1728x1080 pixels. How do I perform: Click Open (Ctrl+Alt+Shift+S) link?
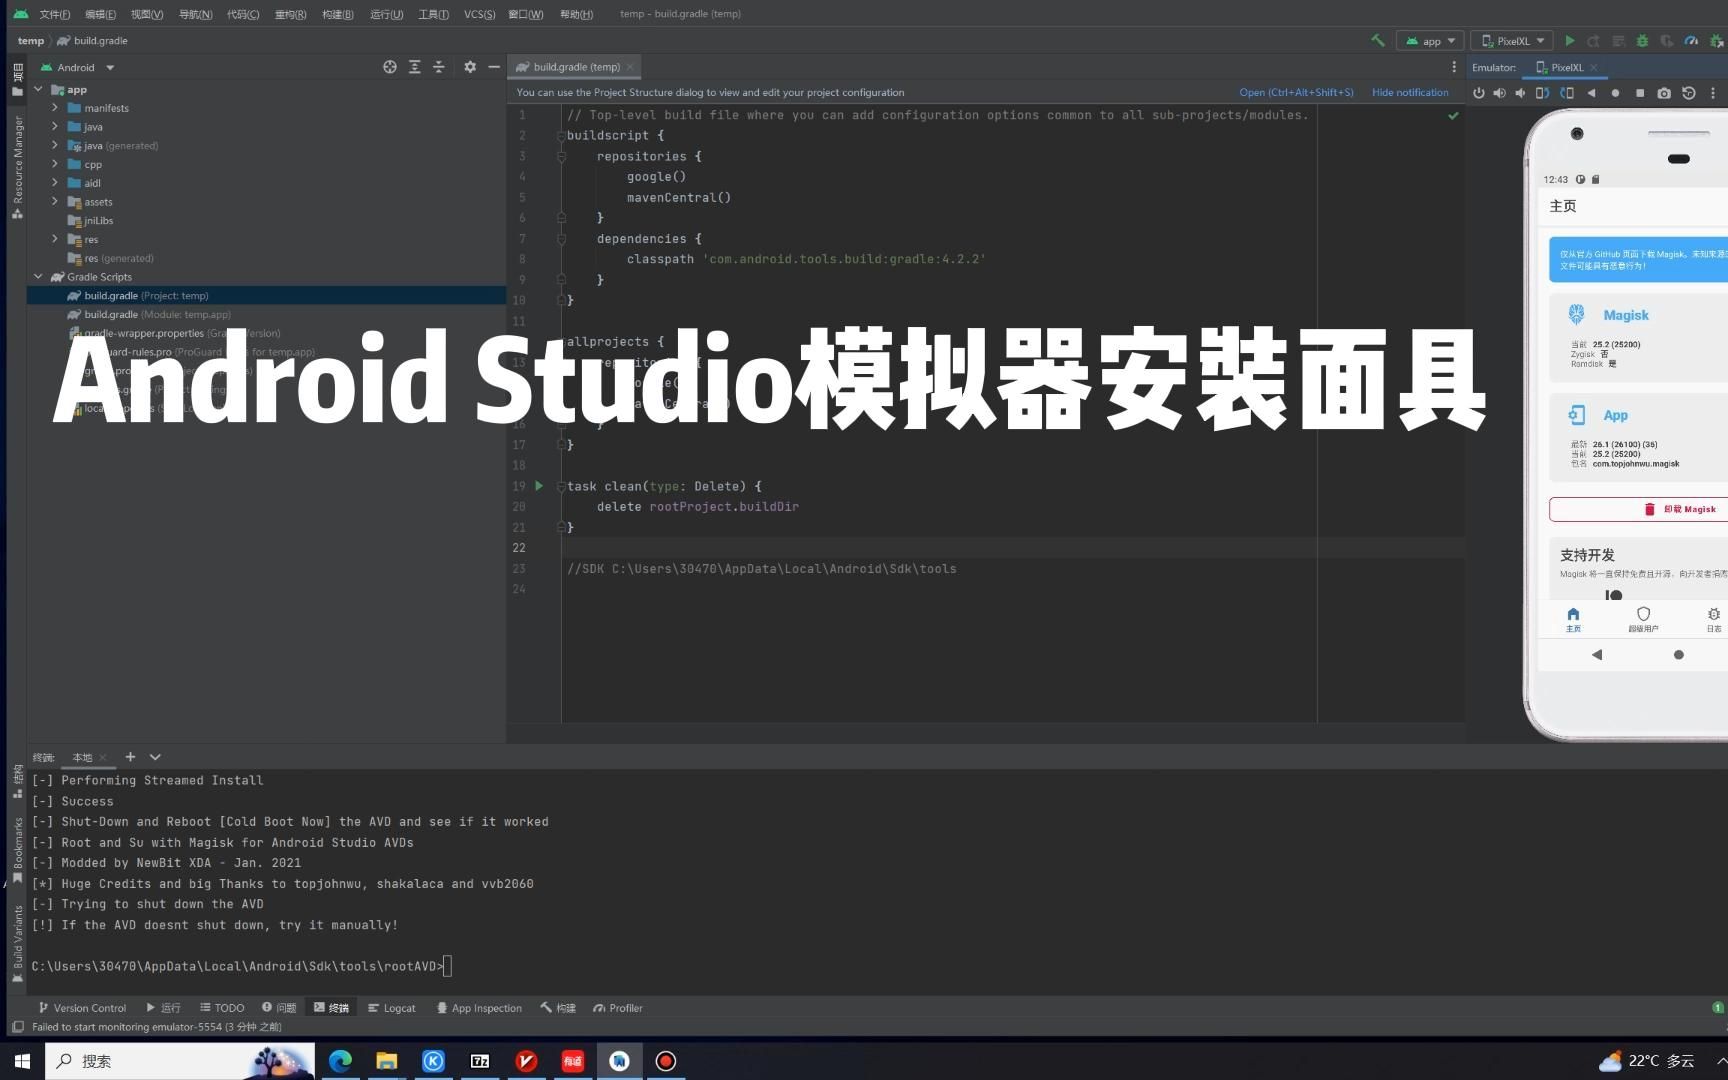1296,92
